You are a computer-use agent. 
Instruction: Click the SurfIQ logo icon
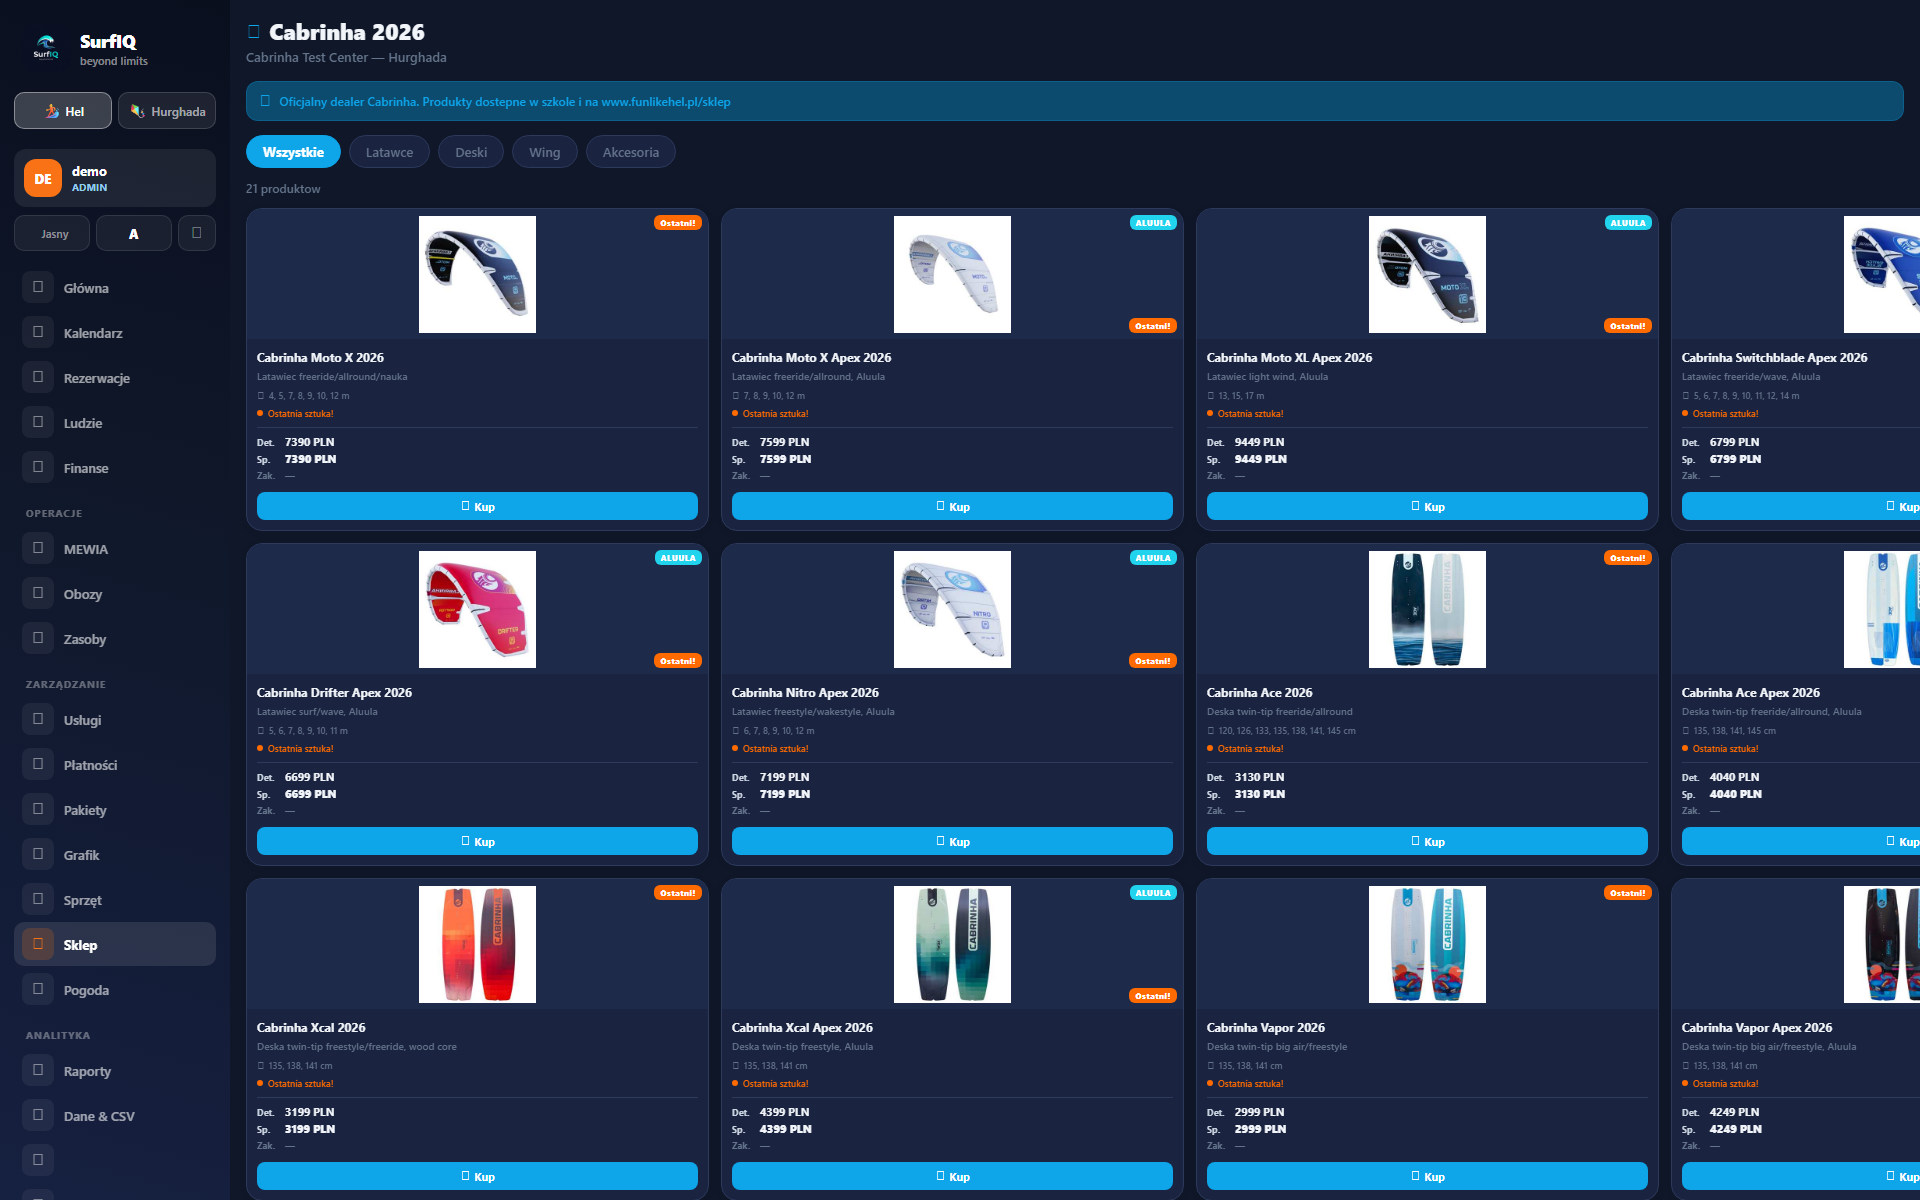pyautogui.click(x=46, y=47)
